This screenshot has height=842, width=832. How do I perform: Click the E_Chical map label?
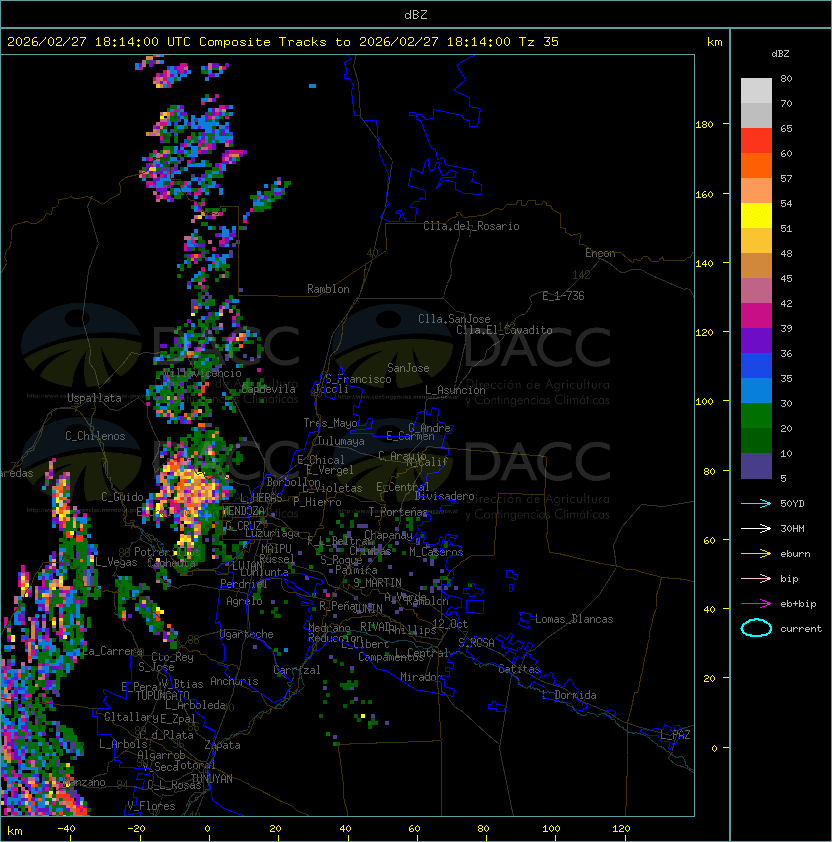[321, 460]
